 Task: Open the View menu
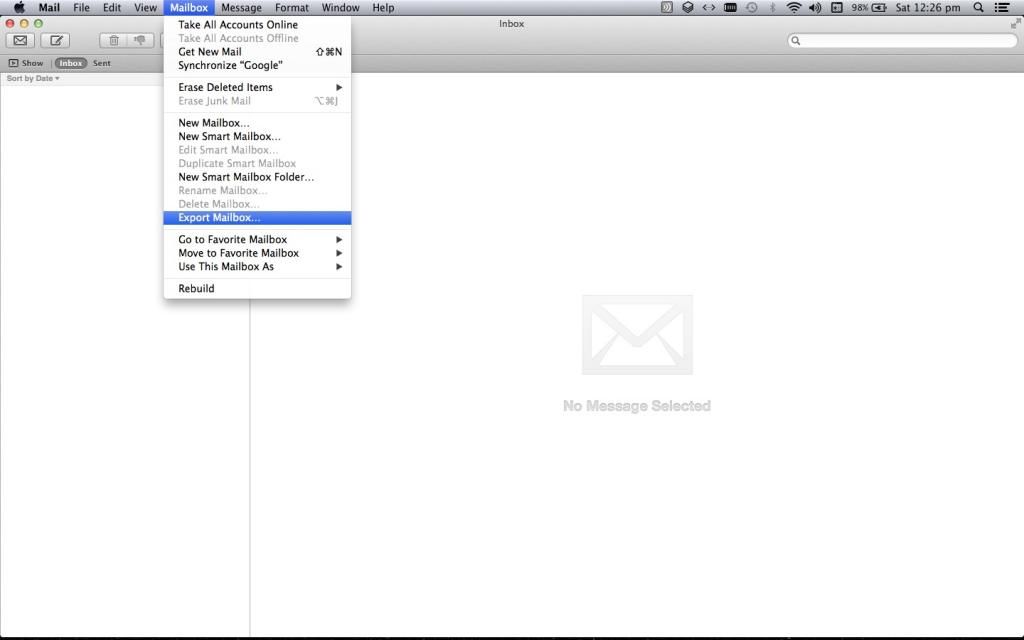point(145,8)
